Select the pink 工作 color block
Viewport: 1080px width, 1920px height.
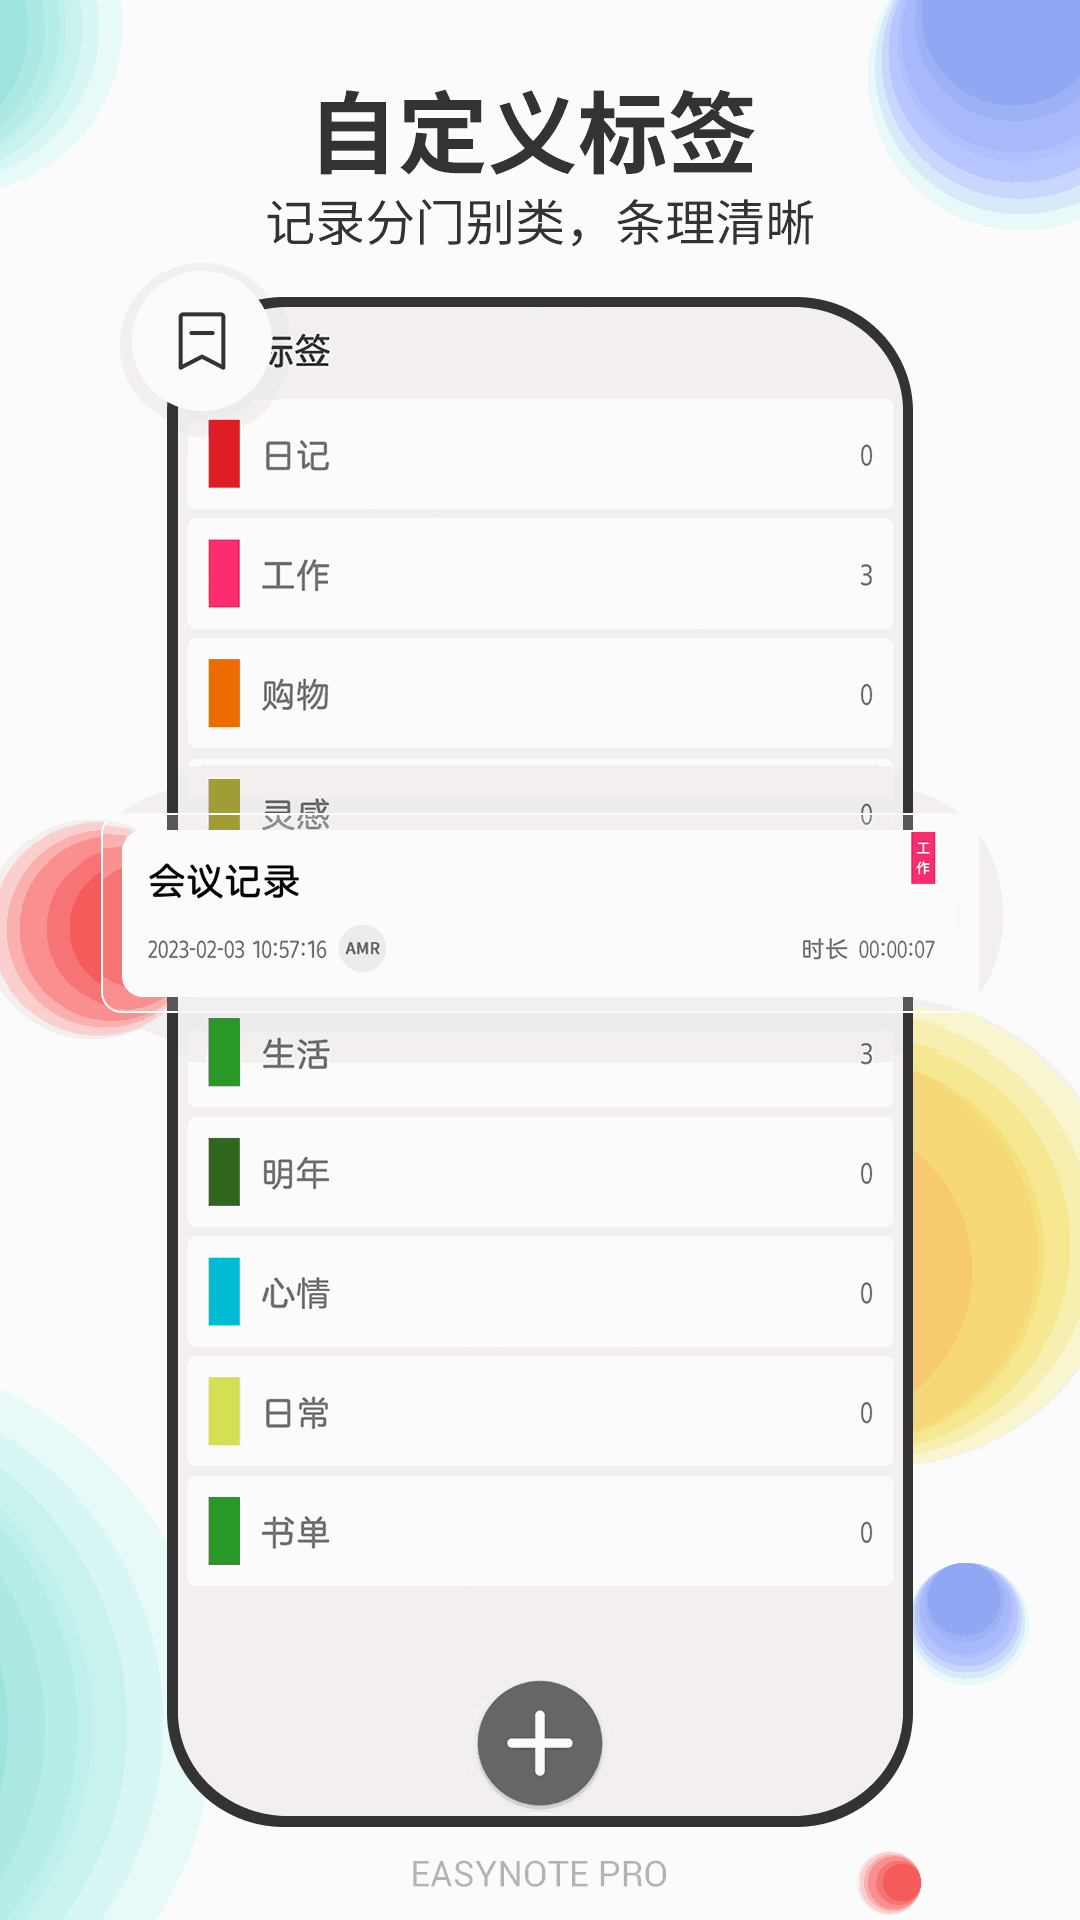click(224, 574)
